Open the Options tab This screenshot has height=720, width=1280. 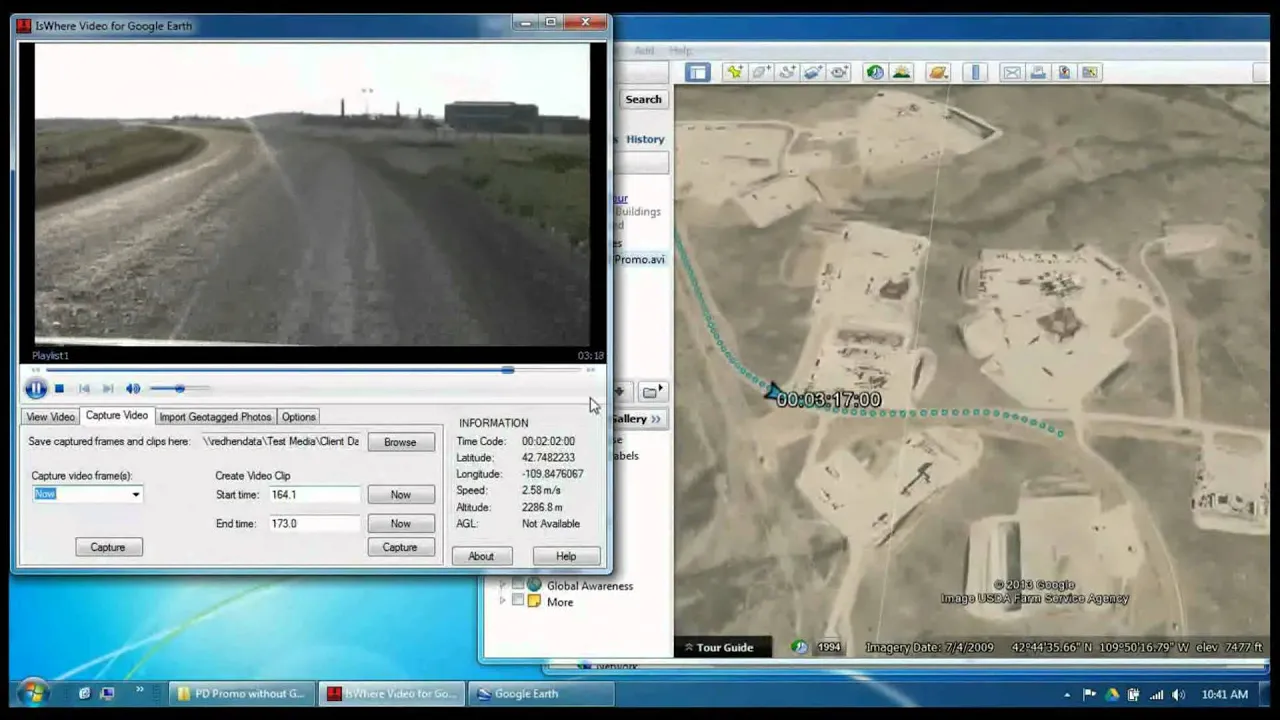298,417
